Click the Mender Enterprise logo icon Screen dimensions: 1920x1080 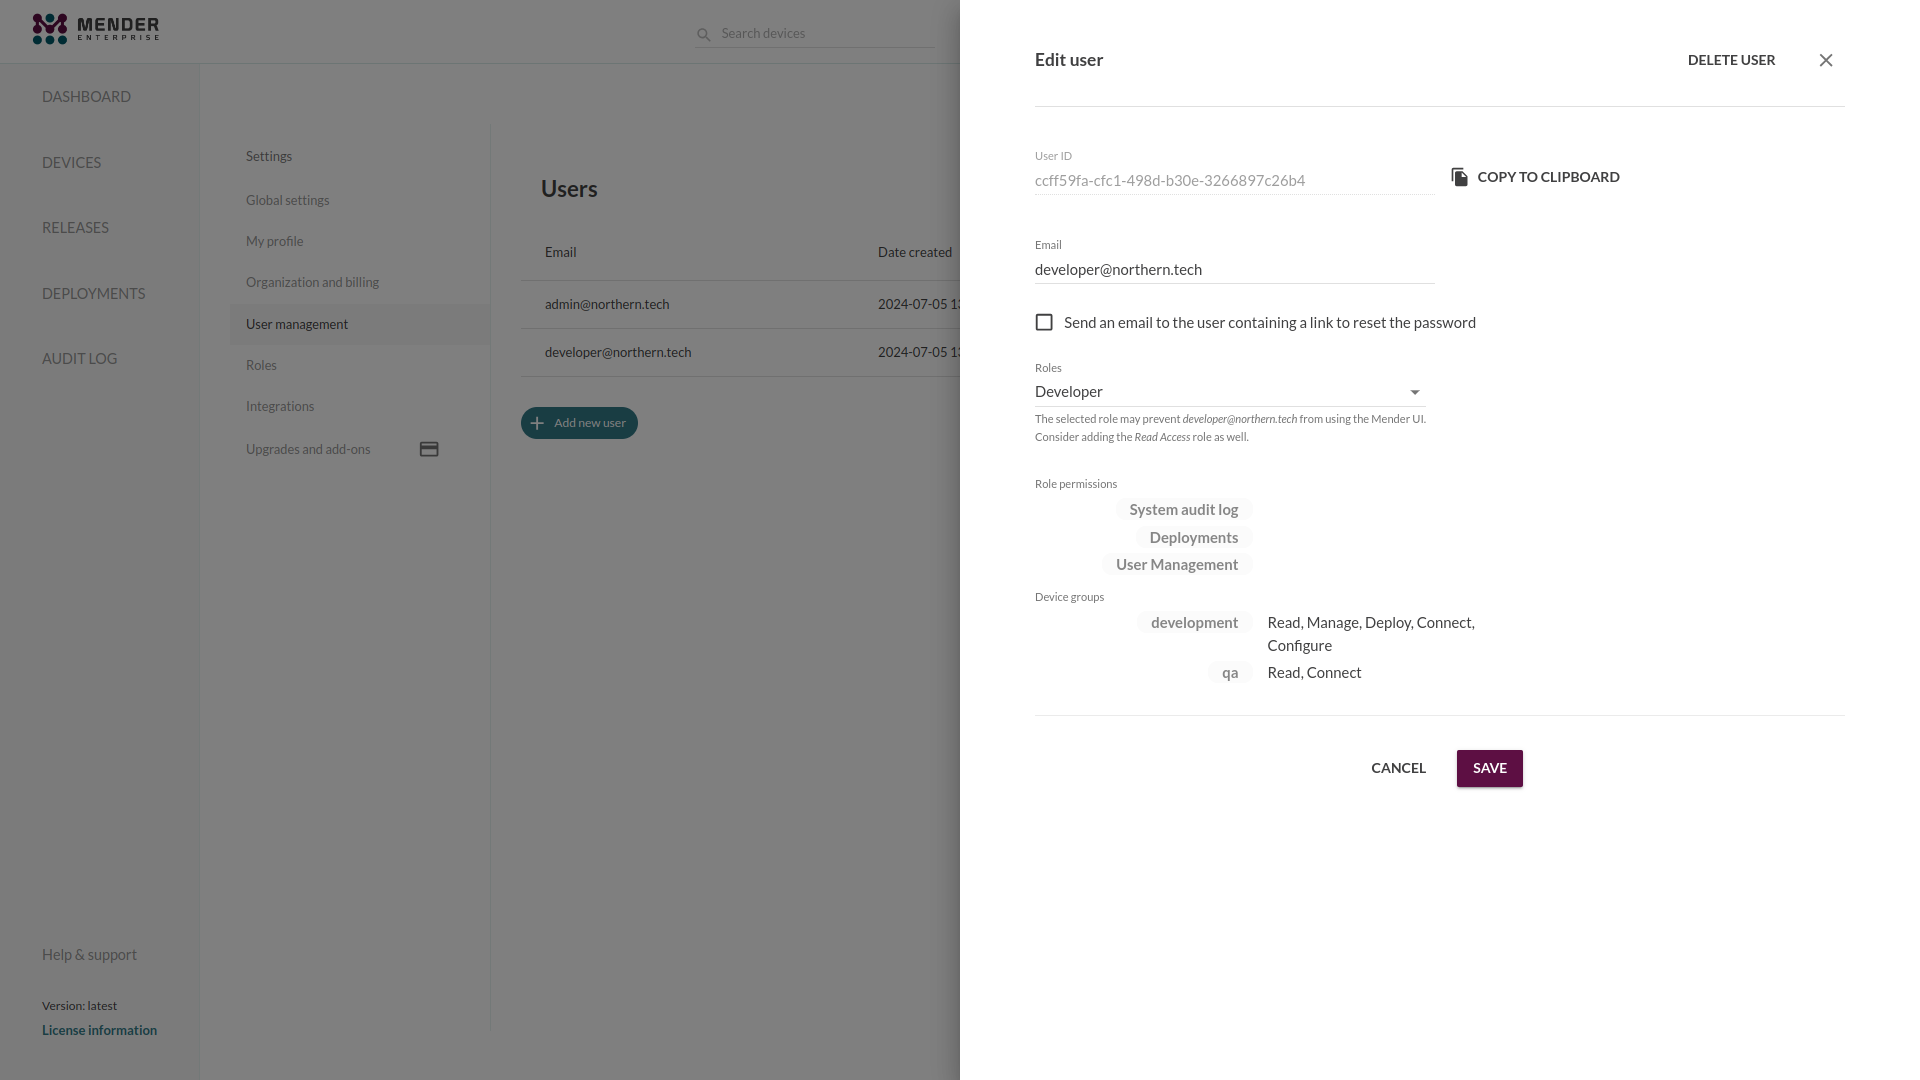click(x=49, y=28)
